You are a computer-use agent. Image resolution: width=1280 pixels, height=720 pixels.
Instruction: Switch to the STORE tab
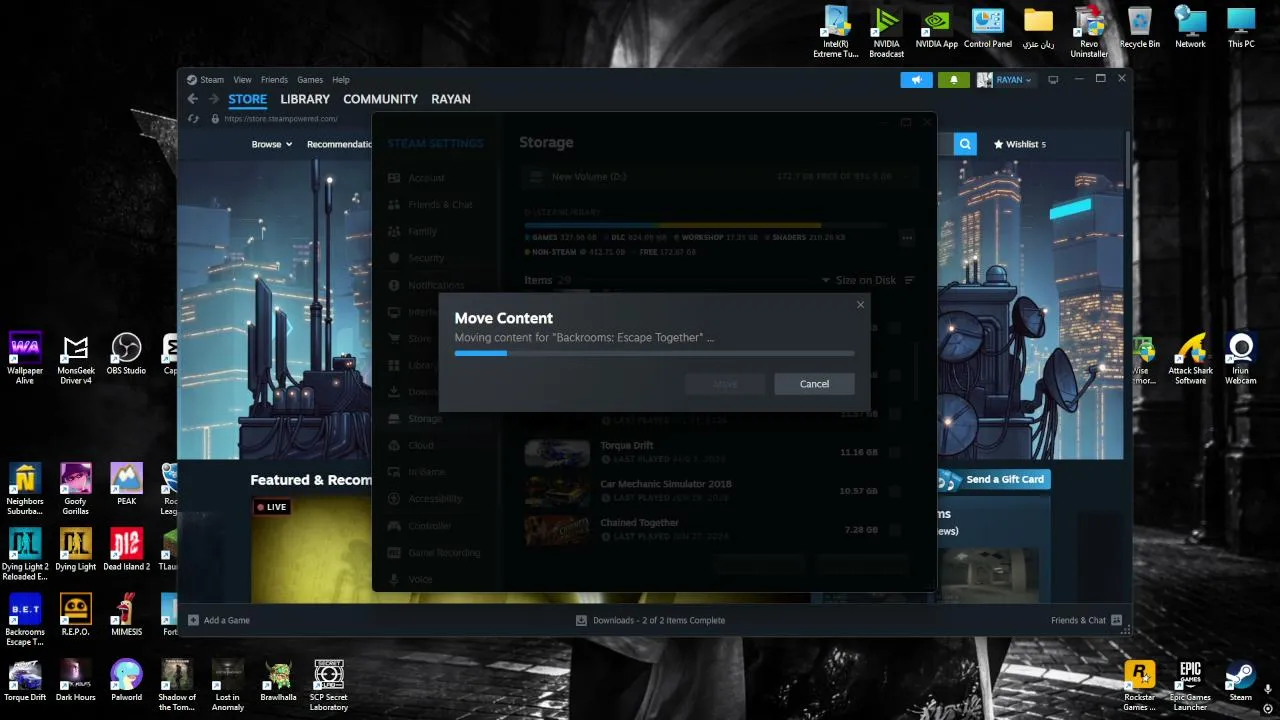247,99
